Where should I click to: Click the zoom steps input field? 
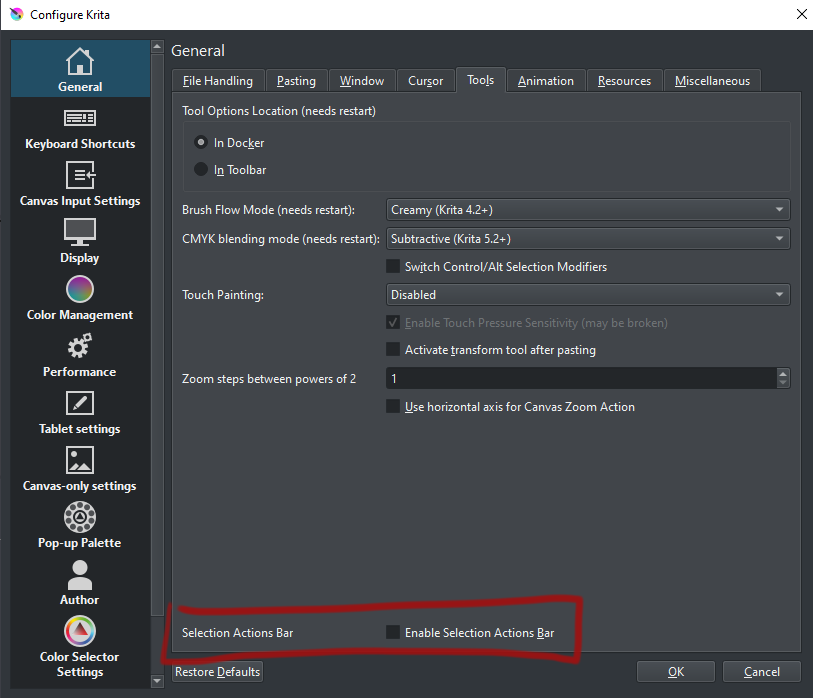[x=582, y=378]
